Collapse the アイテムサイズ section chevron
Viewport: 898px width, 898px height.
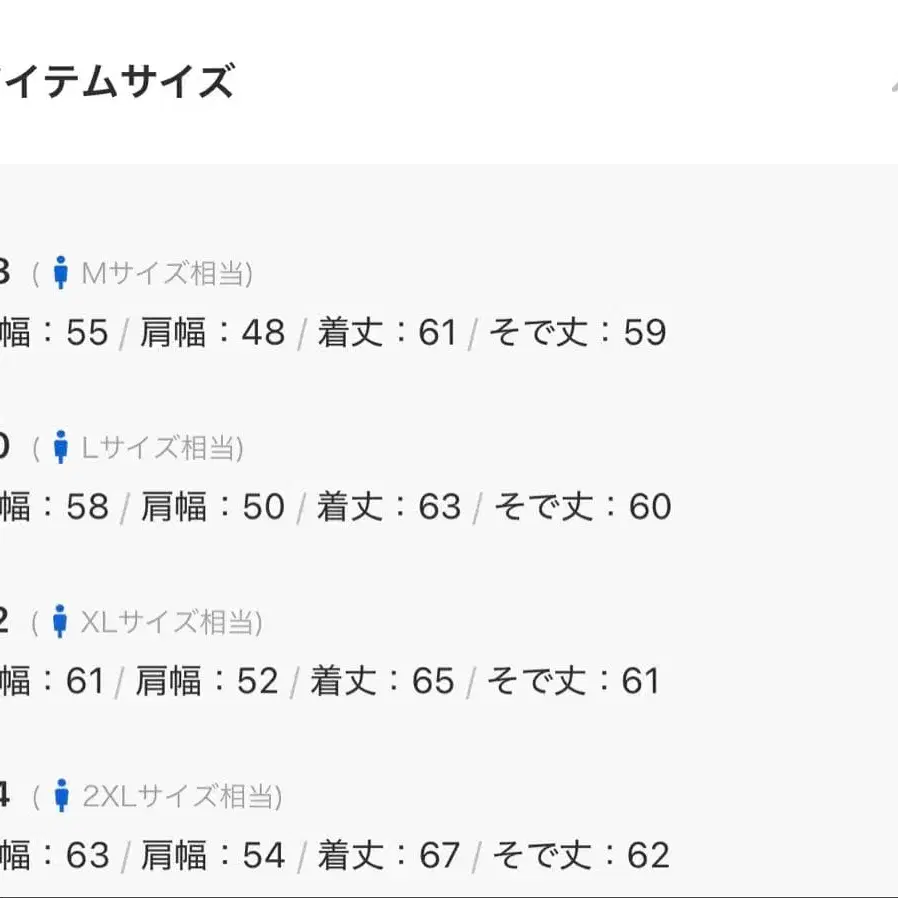coord(894,86)
